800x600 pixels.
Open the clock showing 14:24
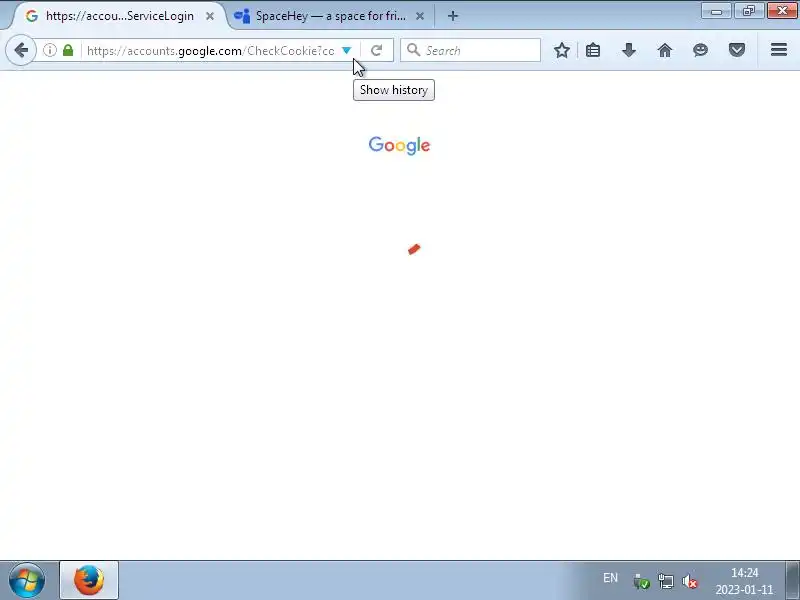click(744, 581)
